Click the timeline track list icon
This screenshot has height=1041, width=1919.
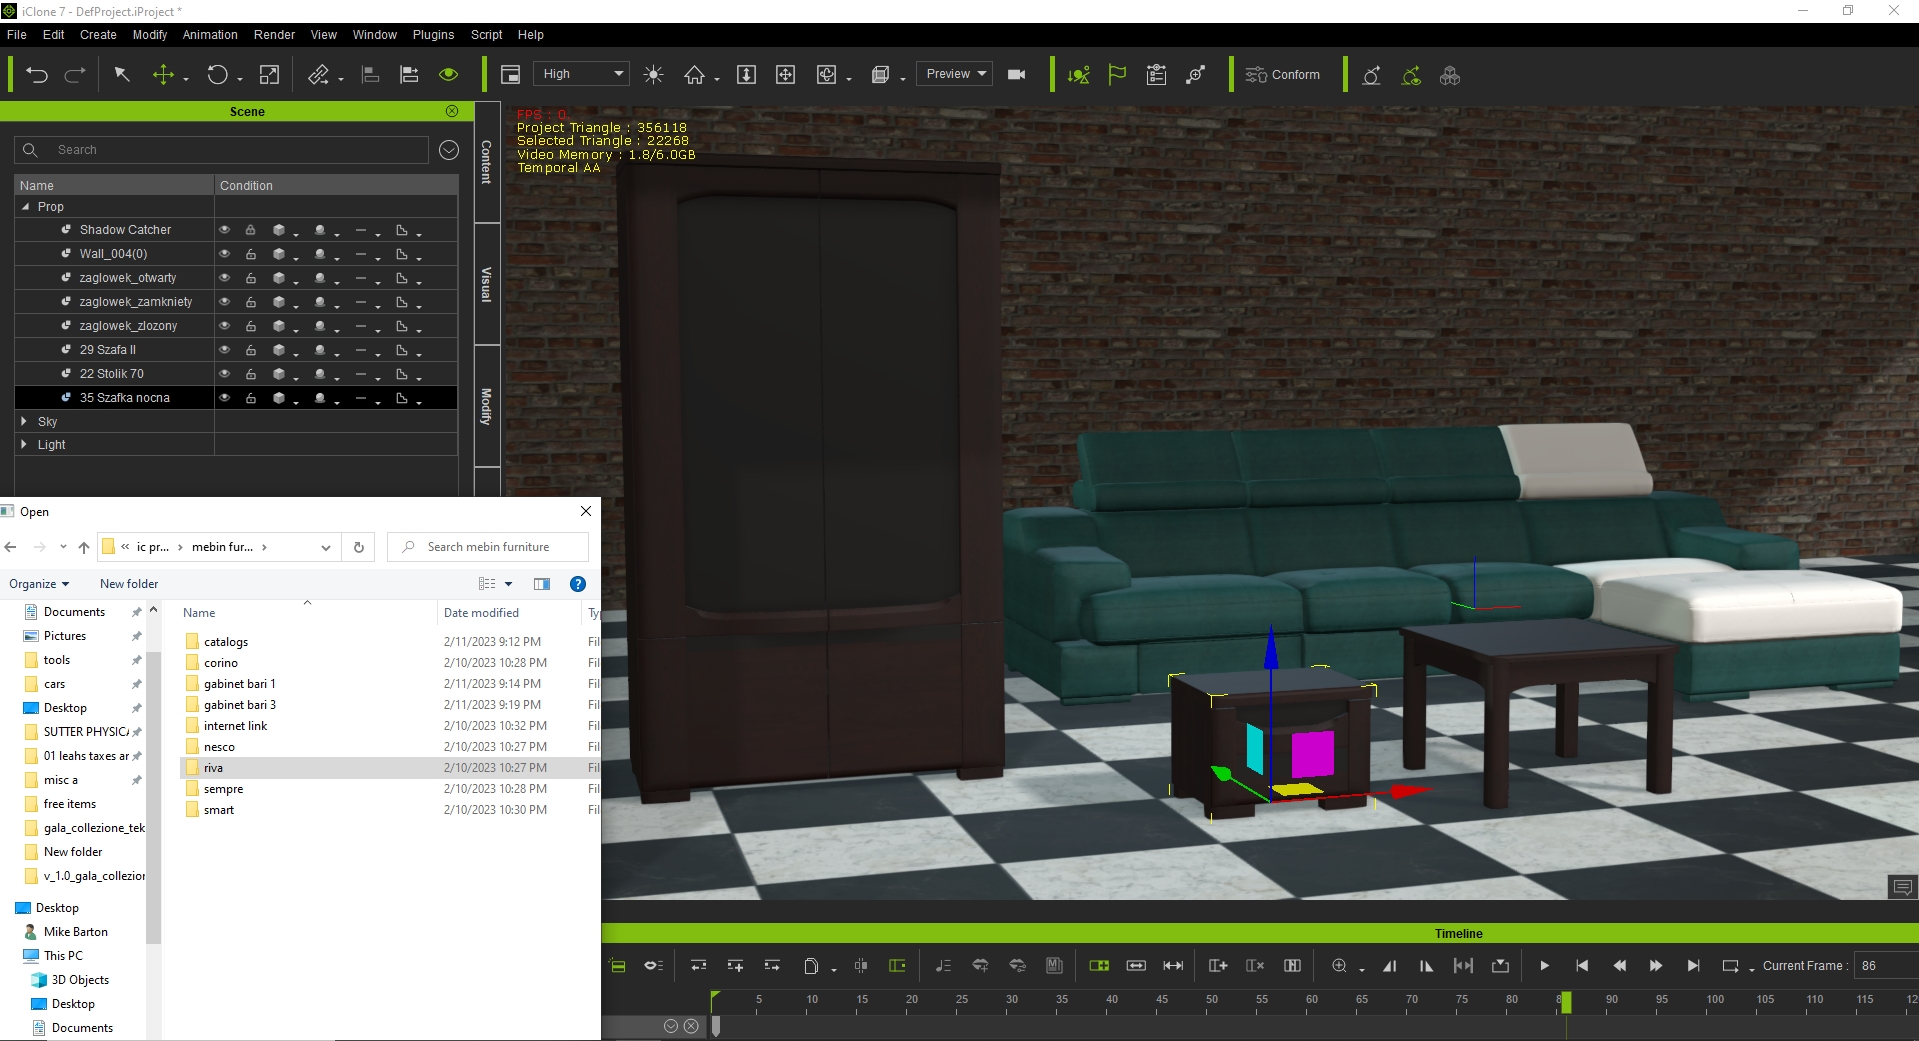pos(618,965)
